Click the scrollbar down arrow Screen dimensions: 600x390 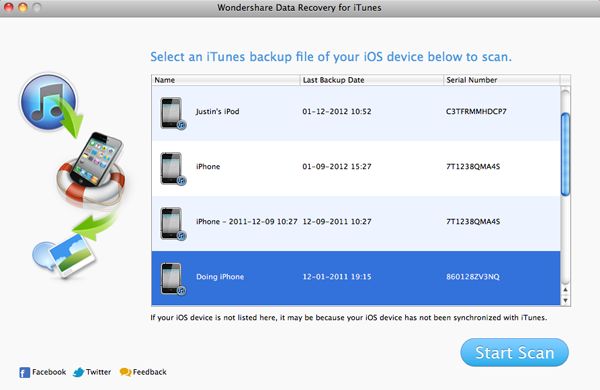pos(565,300)
